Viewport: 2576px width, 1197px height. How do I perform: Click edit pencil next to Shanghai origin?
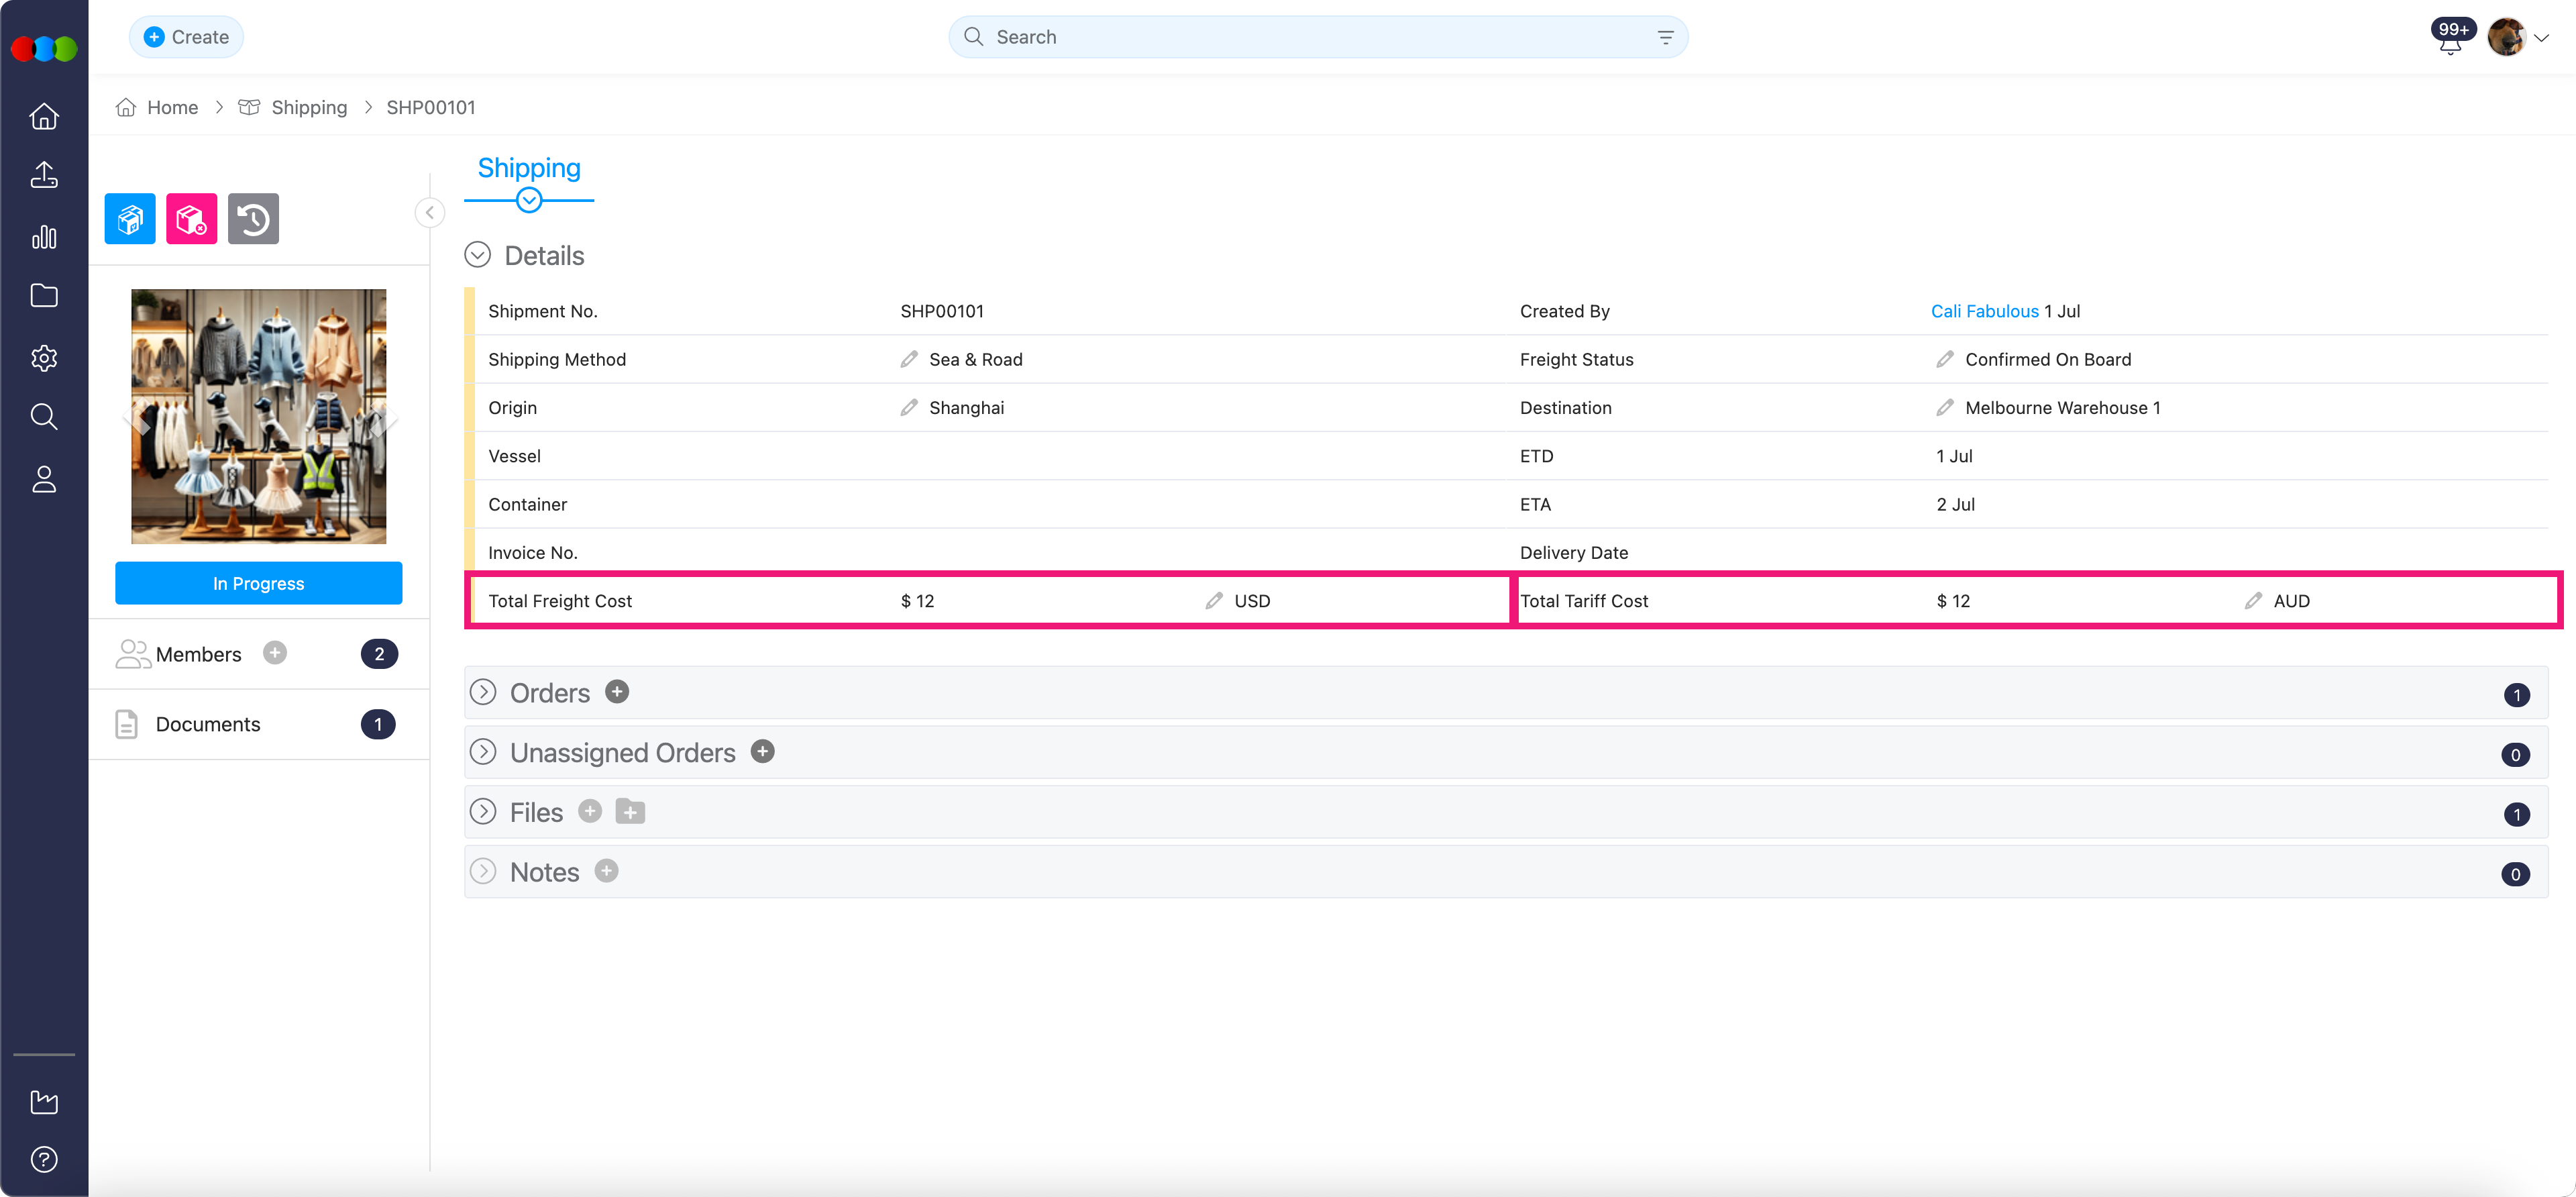[908, 407]
